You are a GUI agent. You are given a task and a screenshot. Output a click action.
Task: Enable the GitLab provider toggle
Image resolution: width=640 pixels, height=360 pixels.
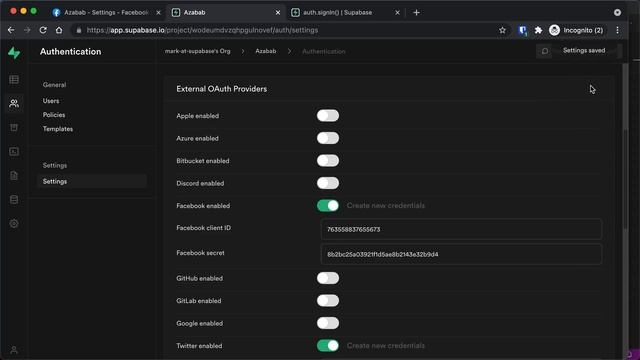pos(328,301)
